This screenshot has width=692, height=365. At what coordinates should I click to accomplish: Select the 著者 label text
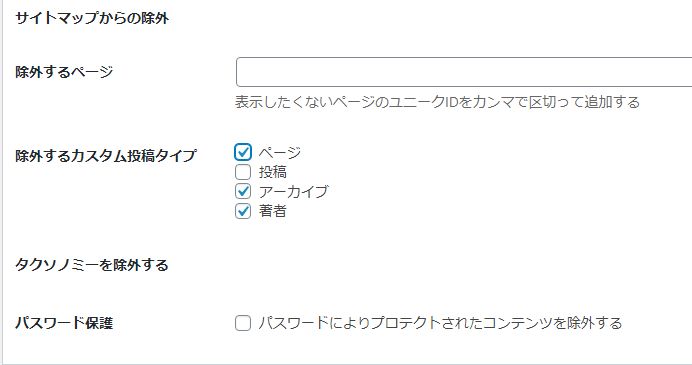[x=272, y=211]
